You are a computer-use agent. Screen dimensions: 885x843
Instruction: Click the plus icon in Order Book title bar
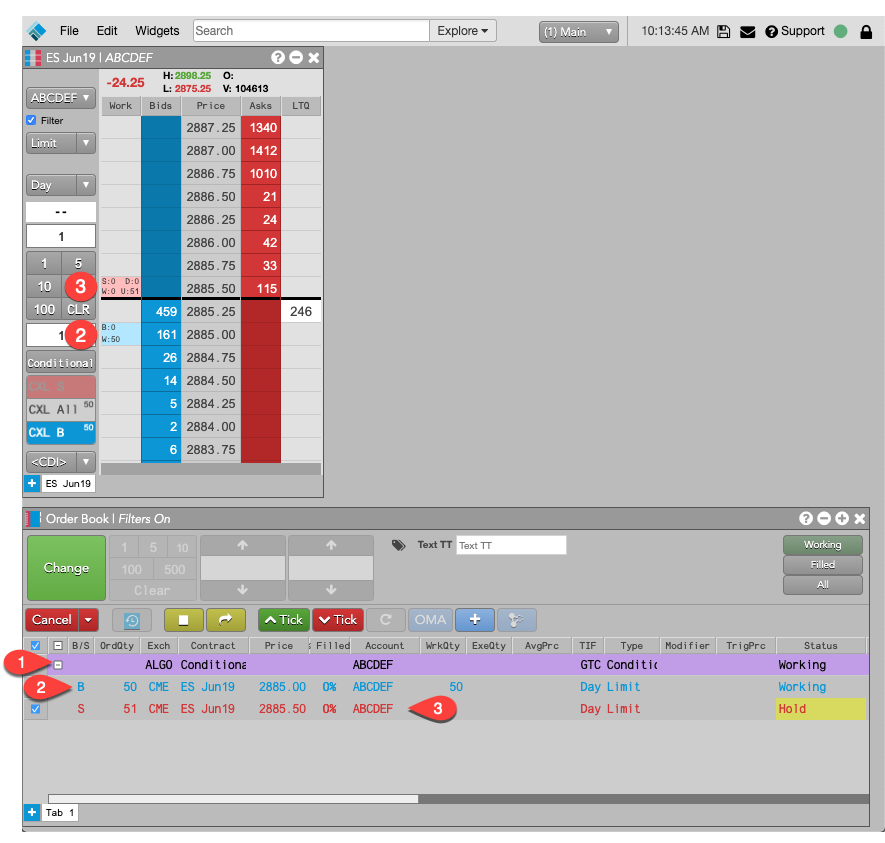842,518
